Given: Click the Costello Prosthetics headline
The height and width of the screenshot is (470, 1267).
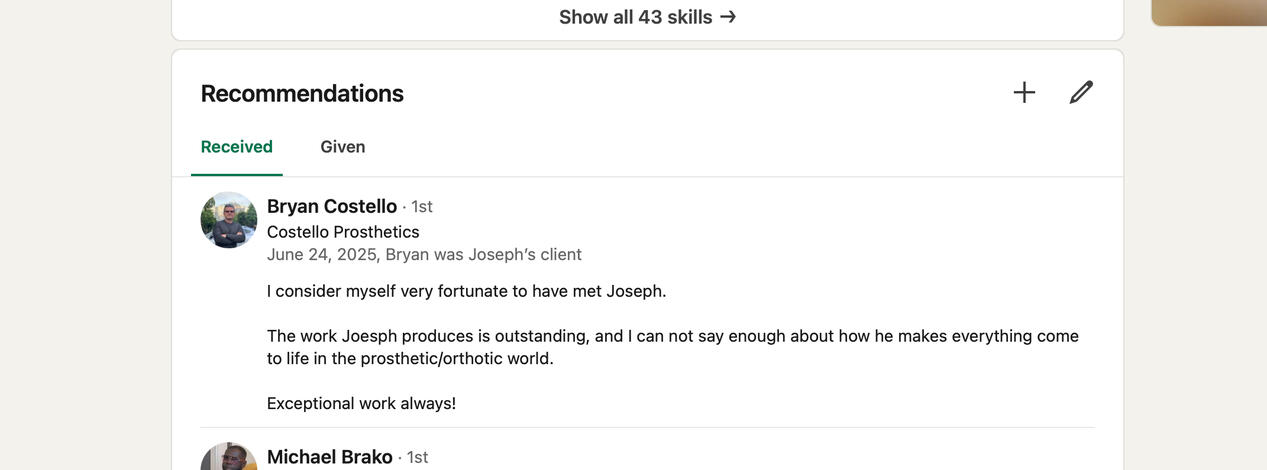Looking at the screenshot, I should click(x=343, y=232).
